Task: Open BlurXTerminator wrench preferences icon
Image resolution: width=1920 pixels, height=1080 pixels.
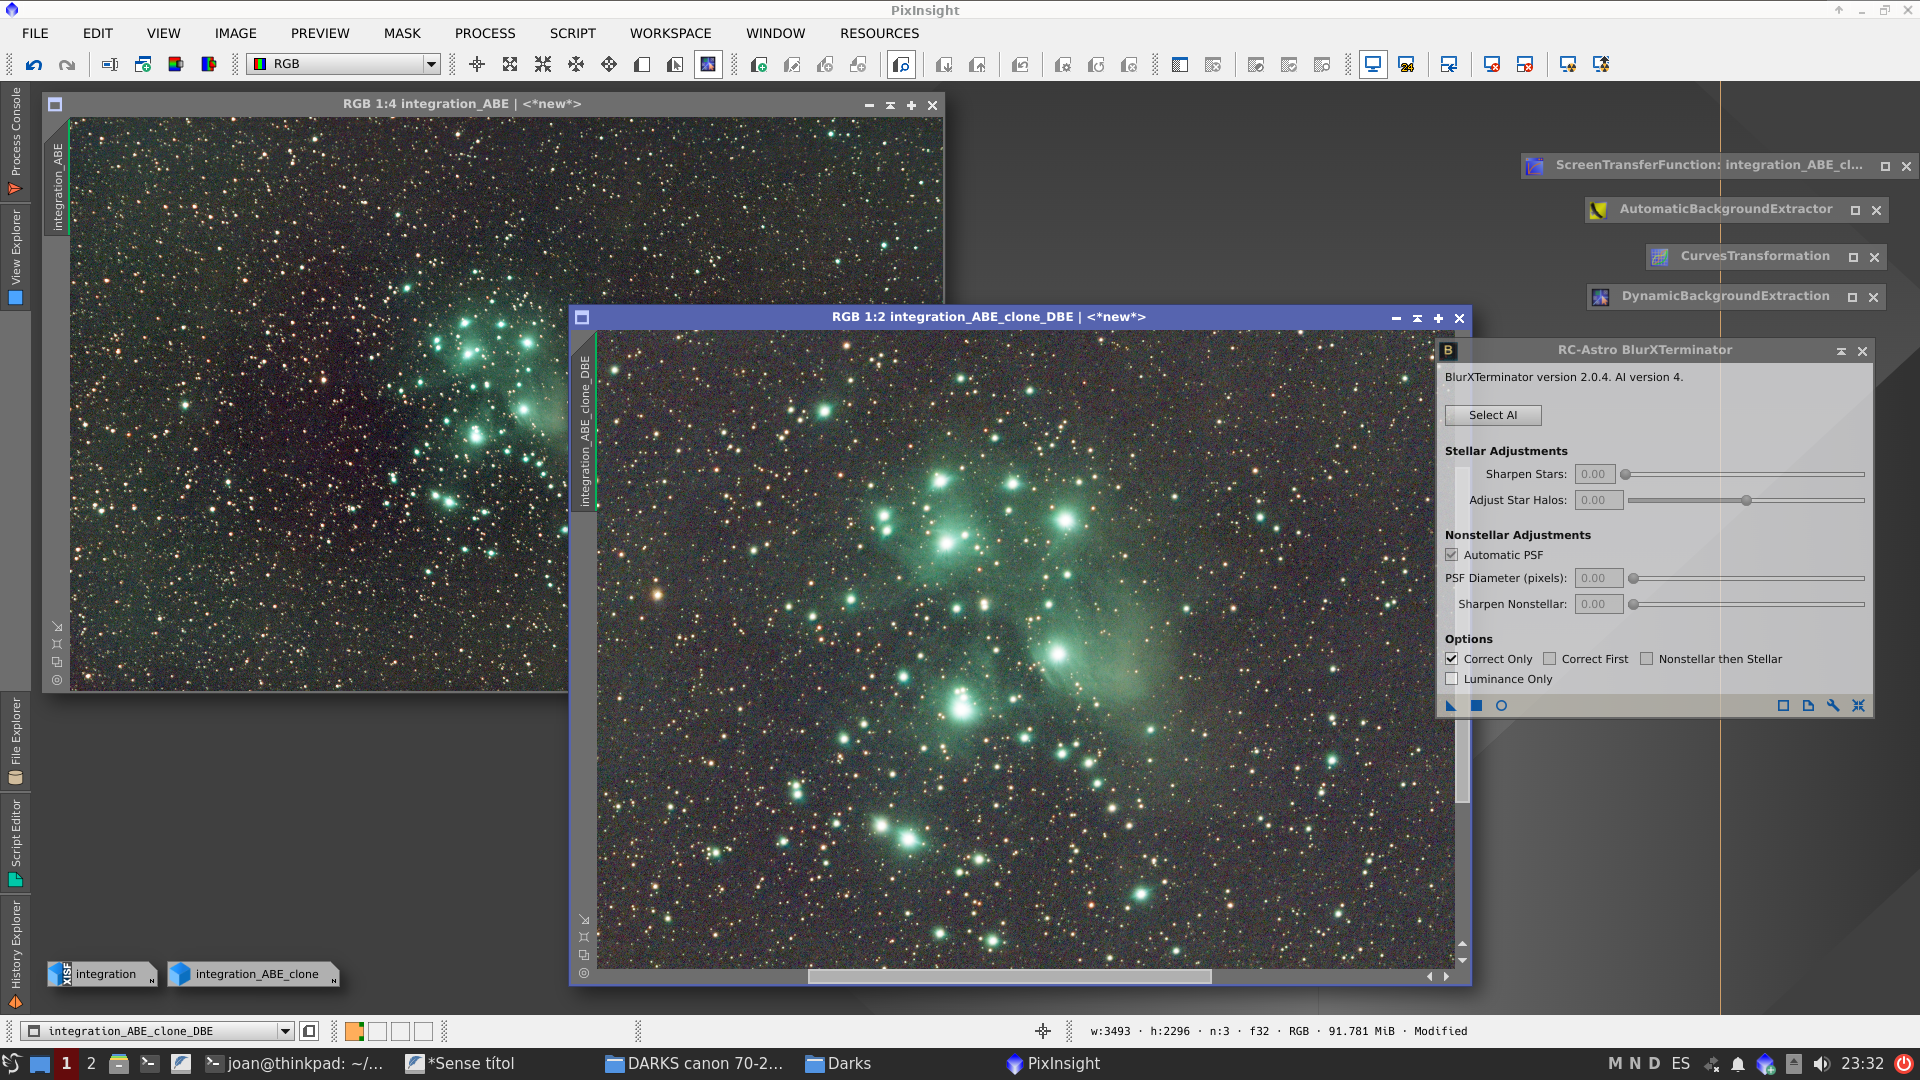Action: (x=1833, y=706)
